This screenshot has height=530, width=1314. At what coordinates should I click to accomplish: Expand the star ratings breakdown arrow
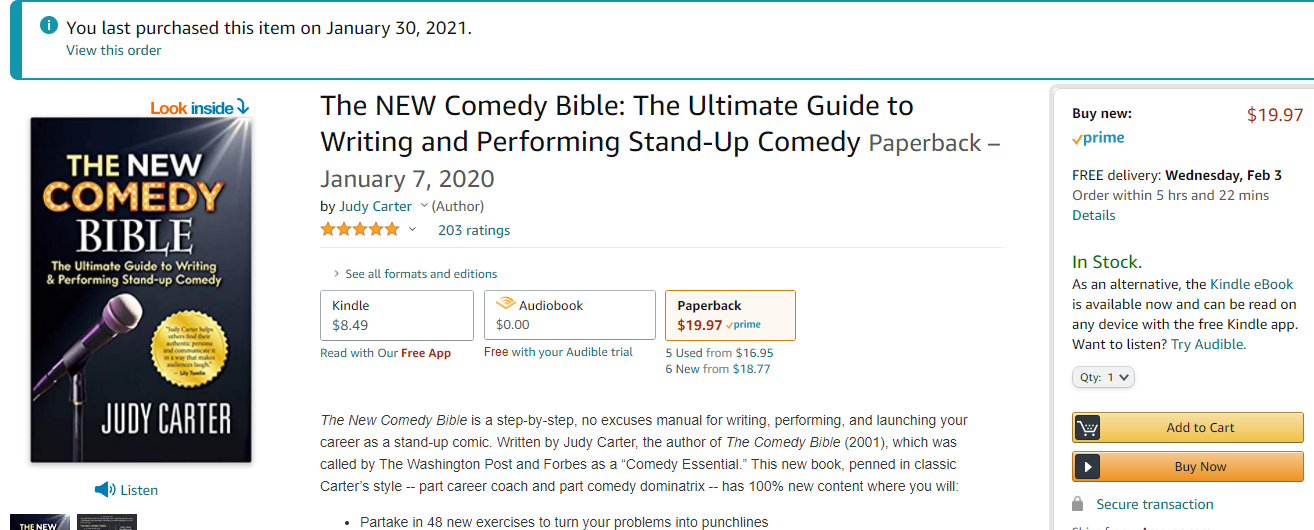point(412,230)
